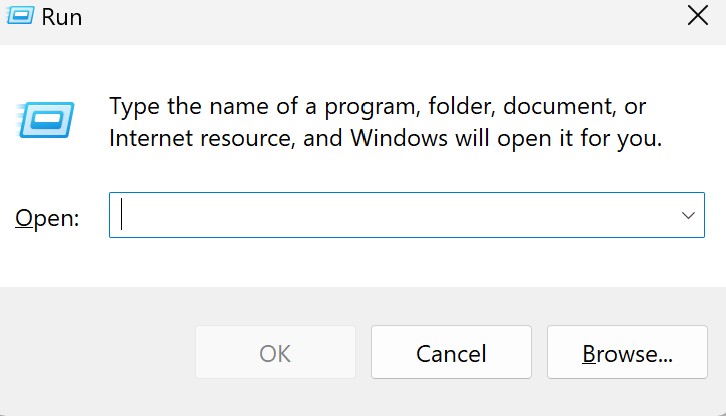The width and height of the screenshot is (726, 416).
Task: Expand the Open combo box chevron
Action: (x=688, y=215)
